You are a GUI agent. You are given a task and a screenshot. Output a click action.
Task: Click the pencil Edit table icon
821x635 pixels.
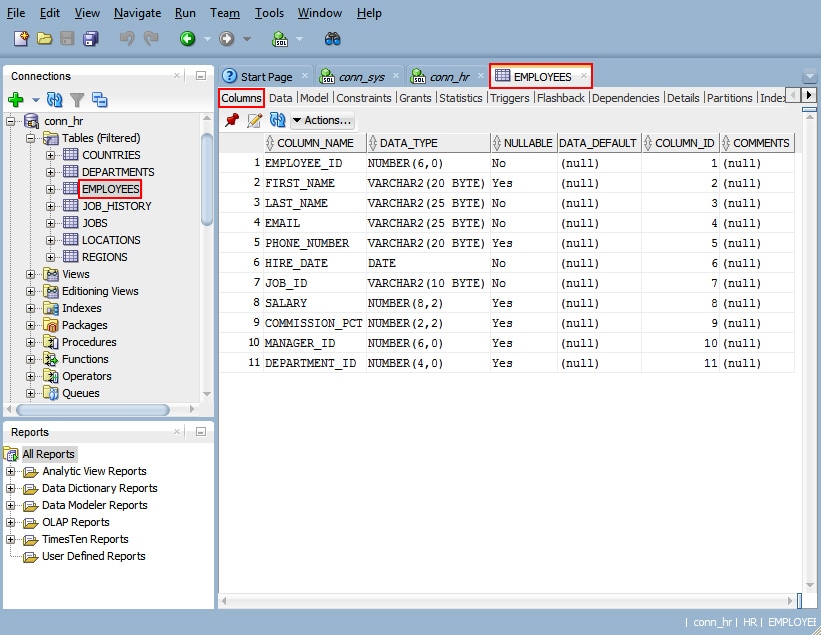point(255,120)
